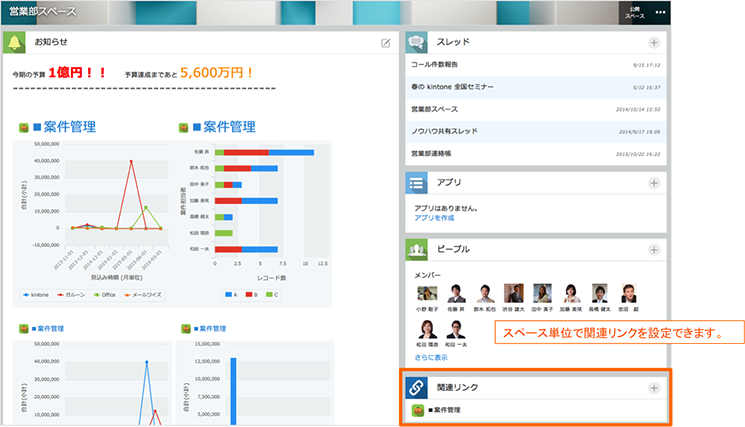This screenshot has width=745, height=427.
Task: Click the 公開スペース label in header
Action: pos(635,13)
